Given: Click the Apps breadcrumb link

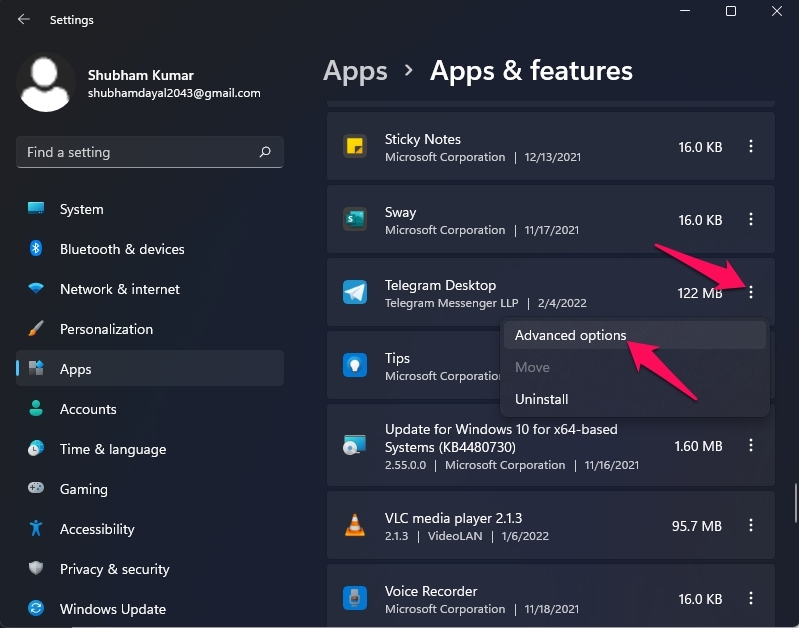Looking at the screenshot, I should [355, 71].
